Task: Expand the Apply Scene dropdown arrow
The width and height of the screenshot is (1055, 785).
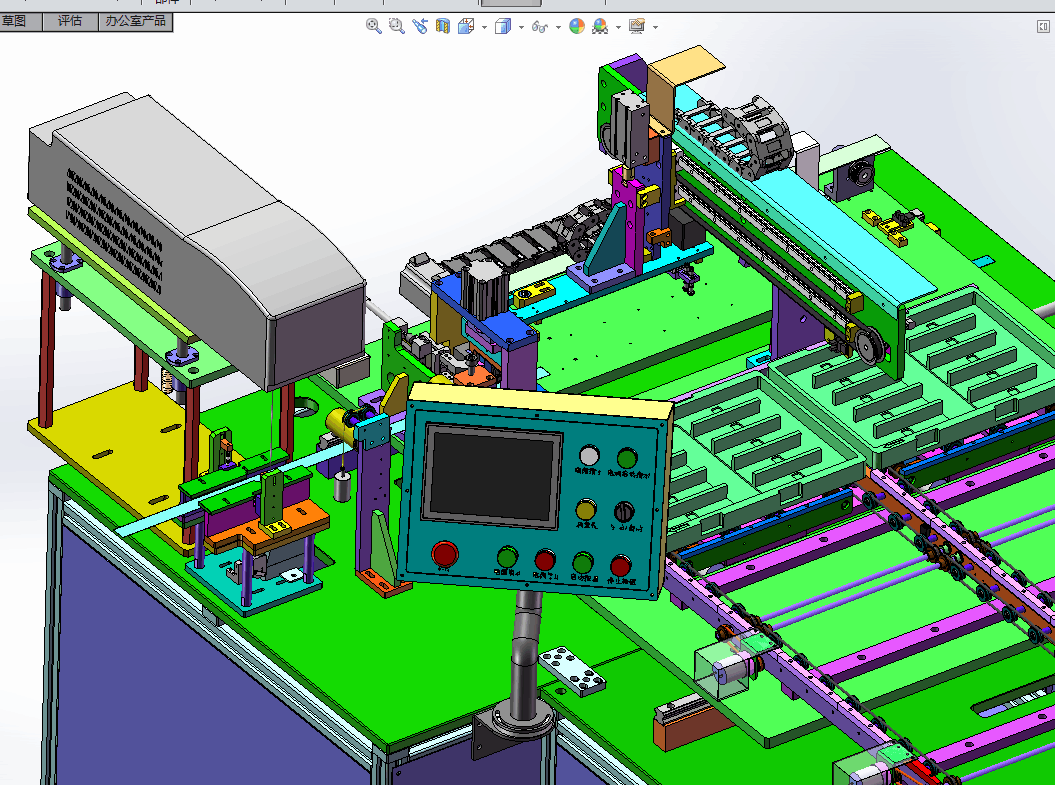Action: point(618,28)
